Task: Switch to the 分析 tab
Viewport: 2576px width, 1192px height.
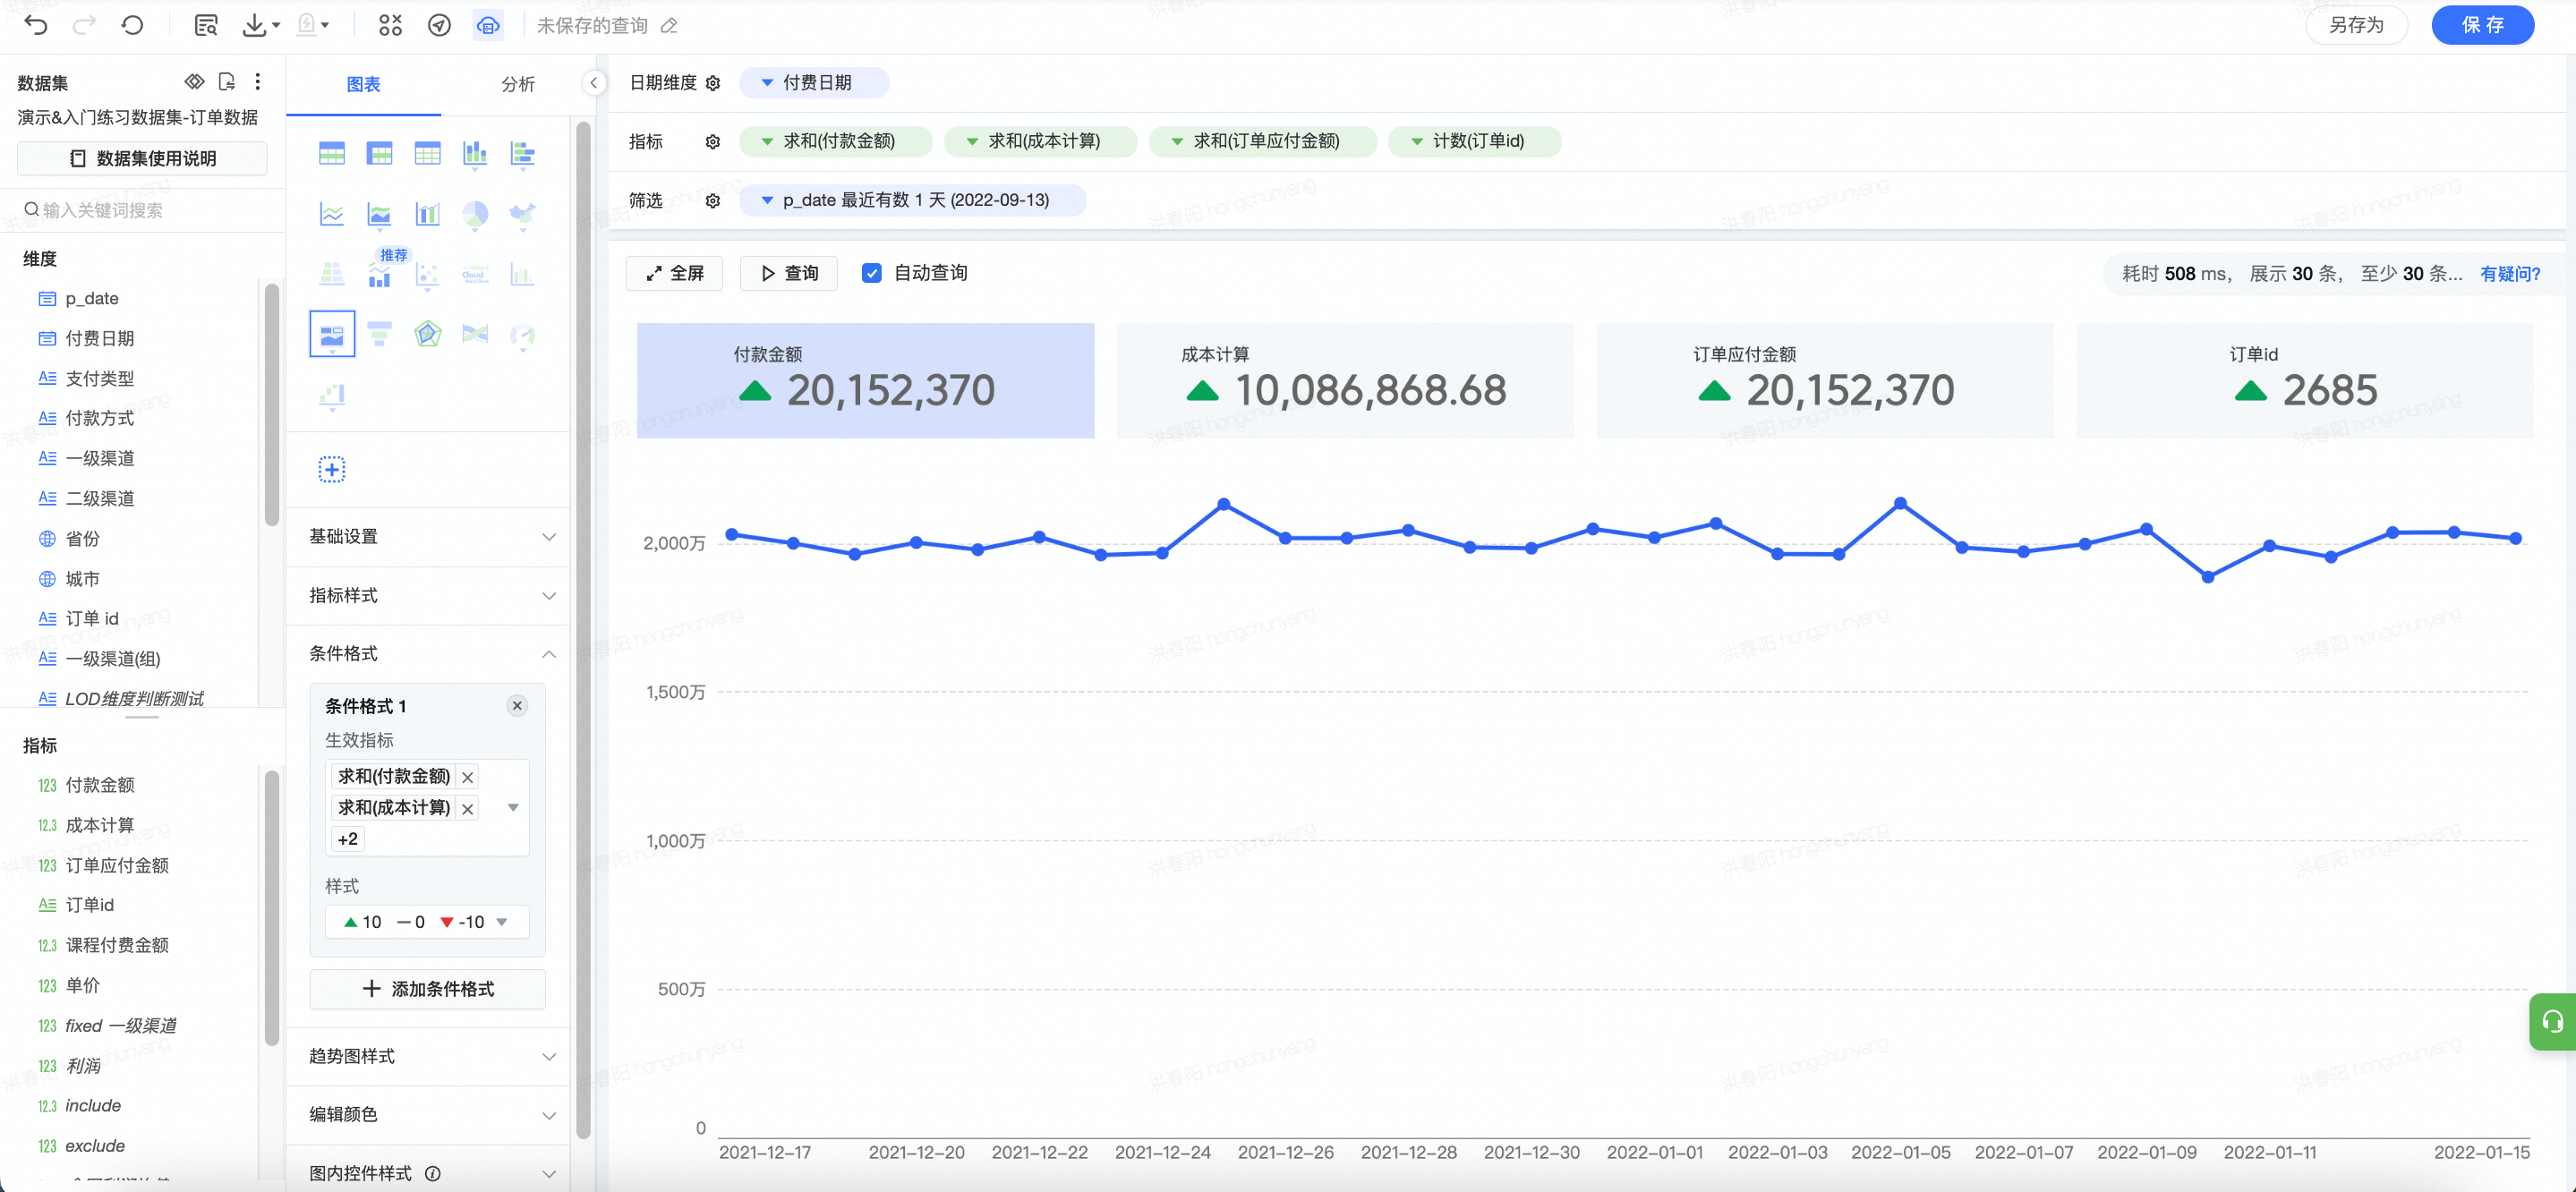Action: point(517,84)
